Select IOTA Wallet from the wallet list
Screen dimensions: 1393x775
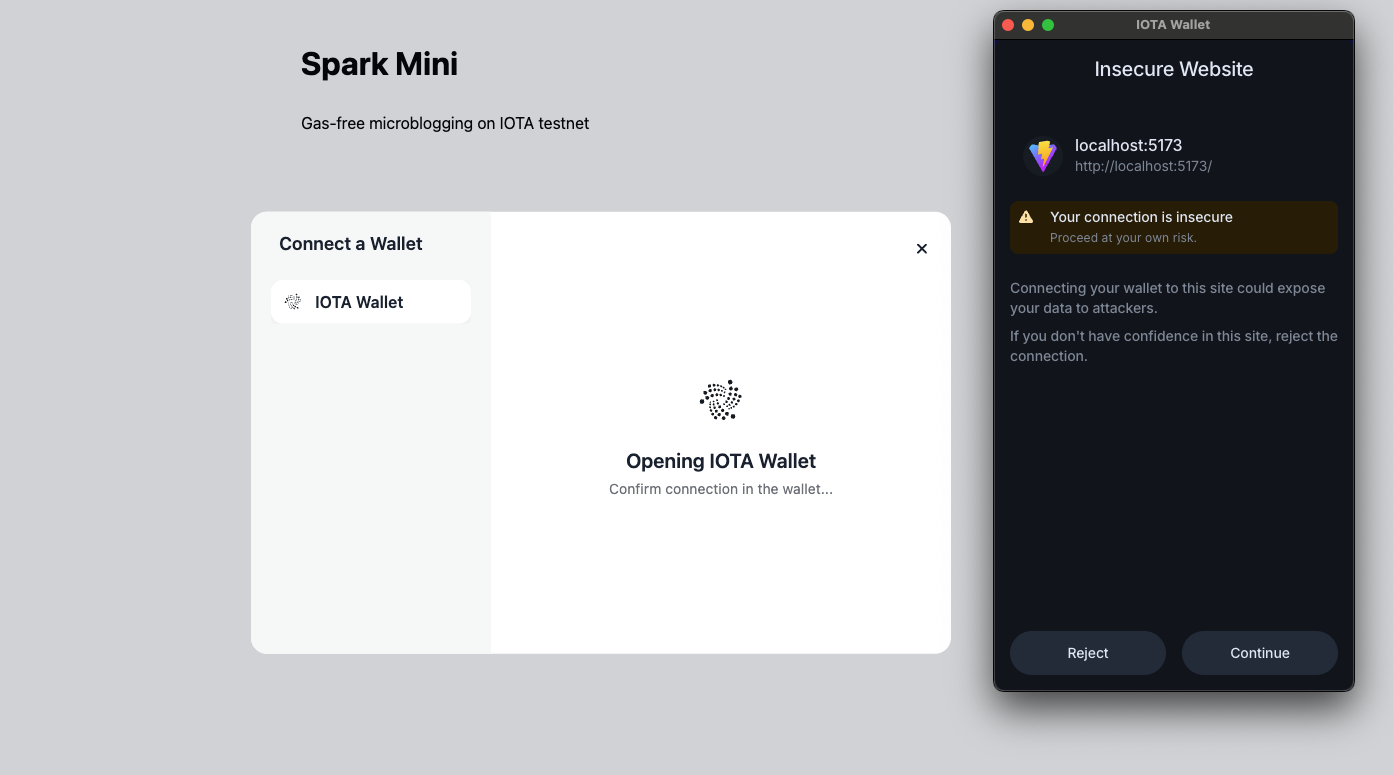pyautogui.click(x=371, y=302)
